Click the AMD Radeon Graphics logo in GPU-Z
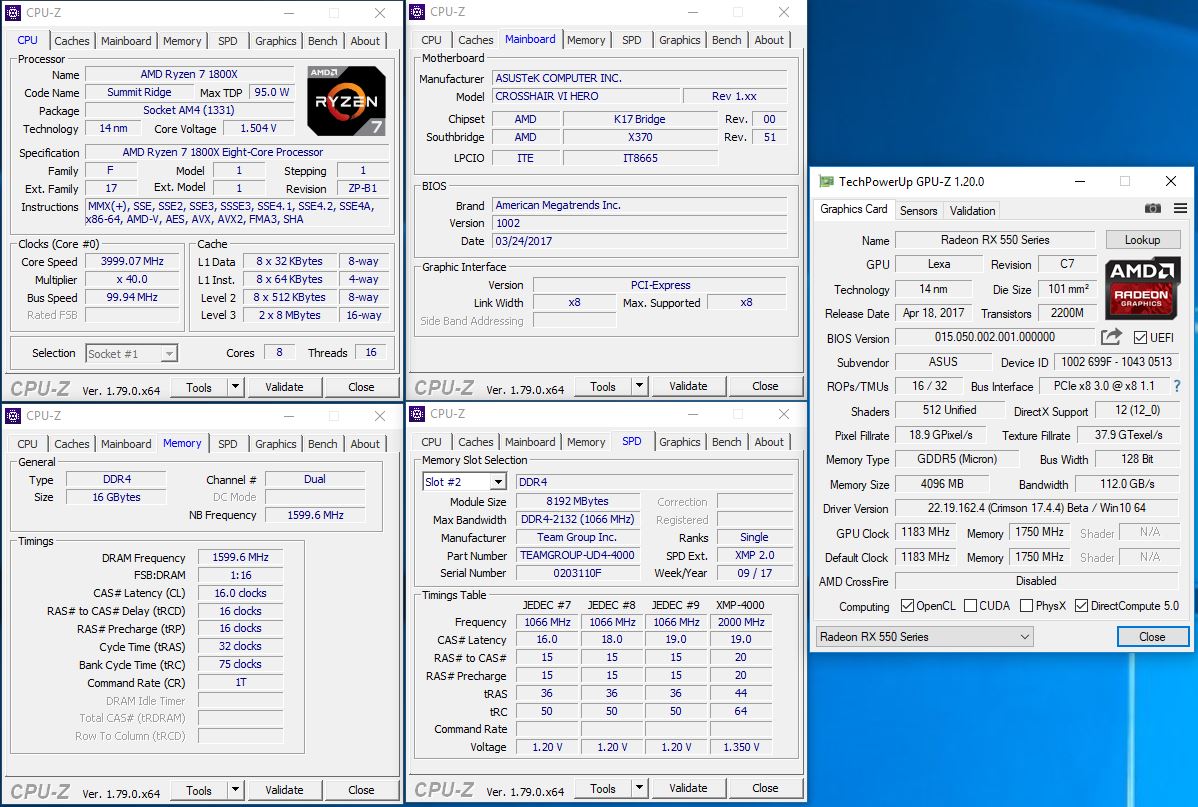This screenshot has height=807, width=1198. coord(1142,288)
